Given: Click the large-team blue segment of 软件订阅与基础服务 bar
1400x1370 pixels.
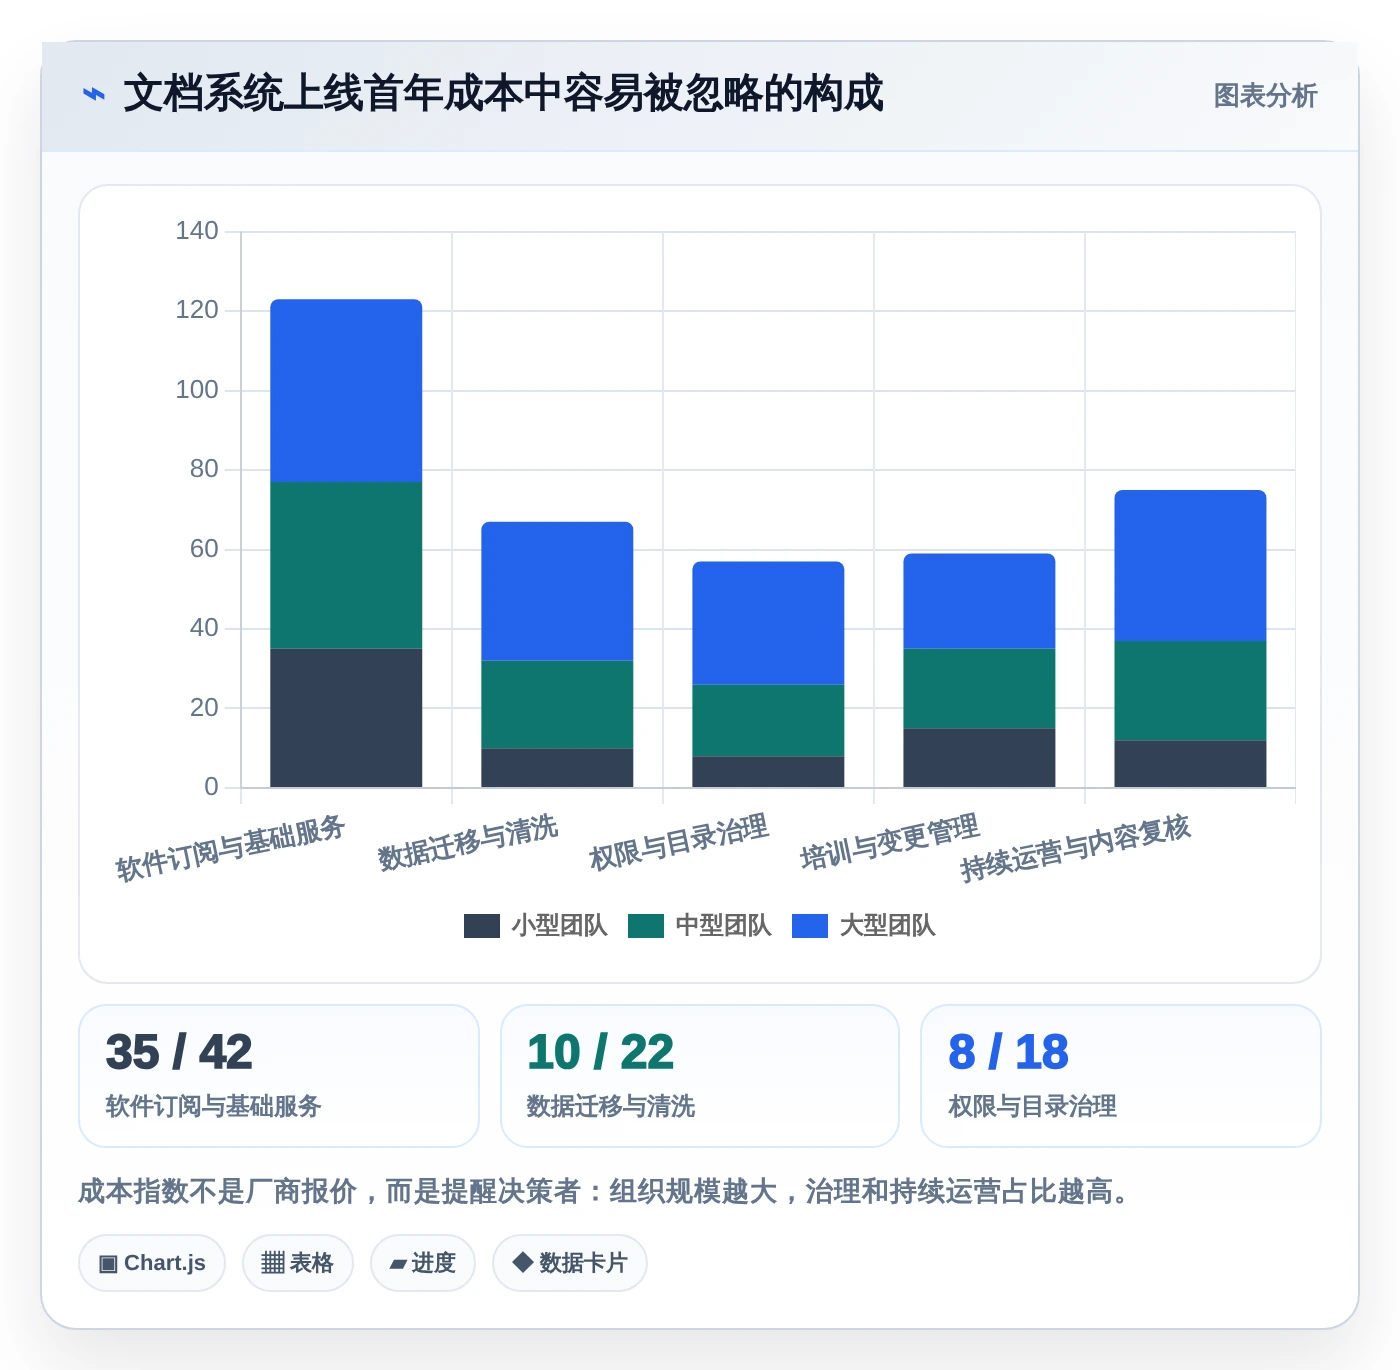Looking at the screenshot, I should click(346, 391).
